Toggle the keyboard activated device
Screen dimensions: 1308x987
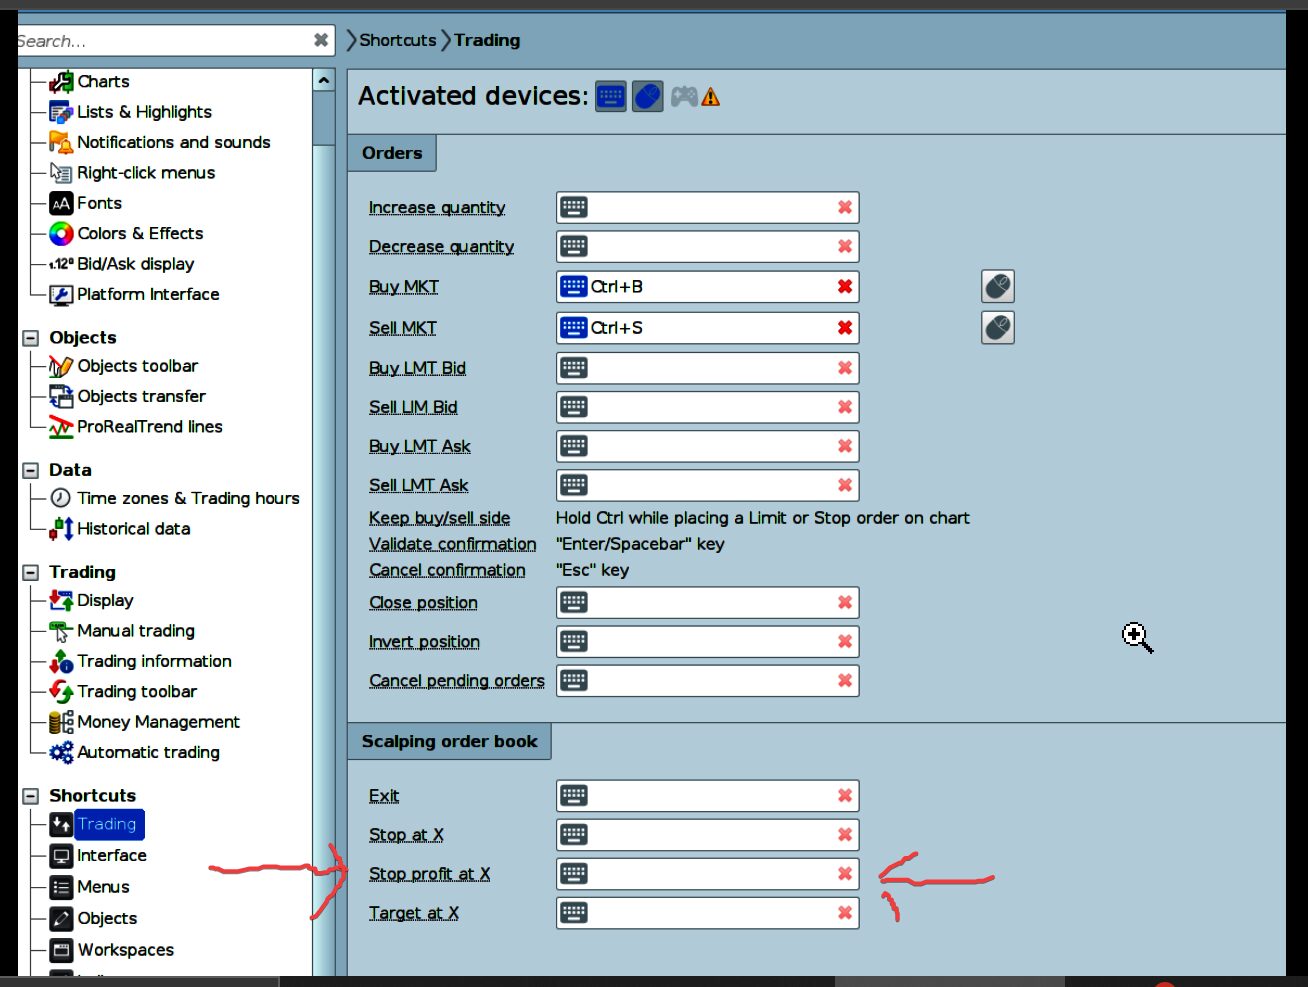[x=611, y=97]
